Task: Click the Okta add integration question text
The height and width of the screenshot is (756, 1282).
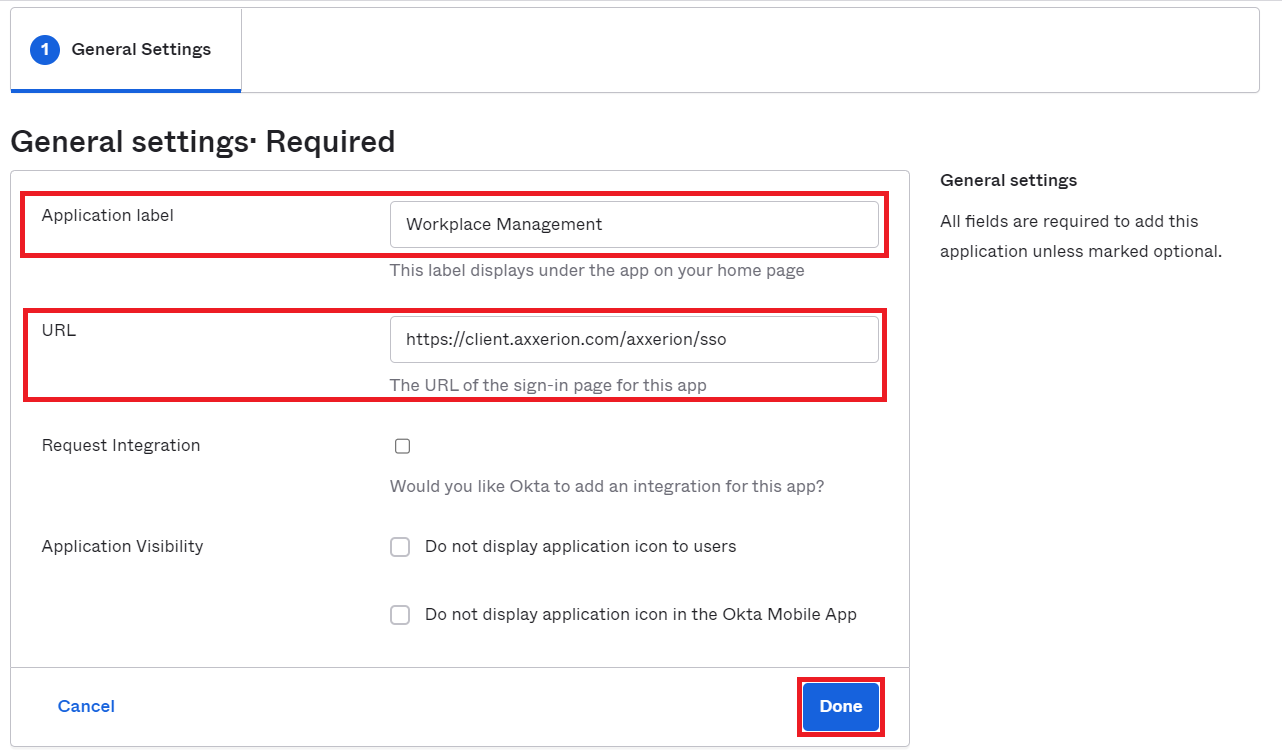Action: click(x=607, y=487)
